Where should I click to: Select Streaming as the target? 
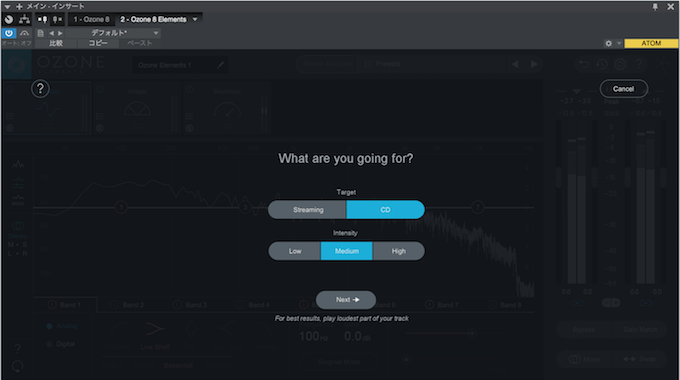click(x=307, y=210)
